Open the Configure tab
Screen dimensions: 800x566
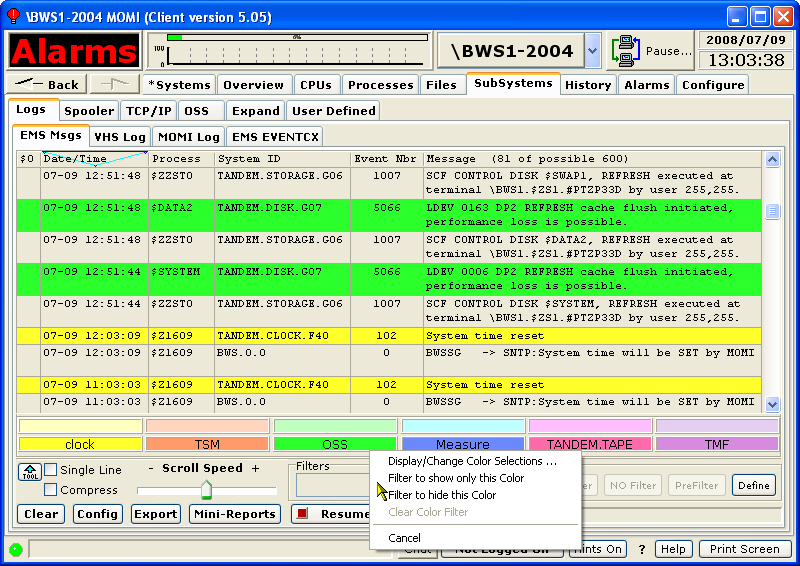tap(713, 85)
